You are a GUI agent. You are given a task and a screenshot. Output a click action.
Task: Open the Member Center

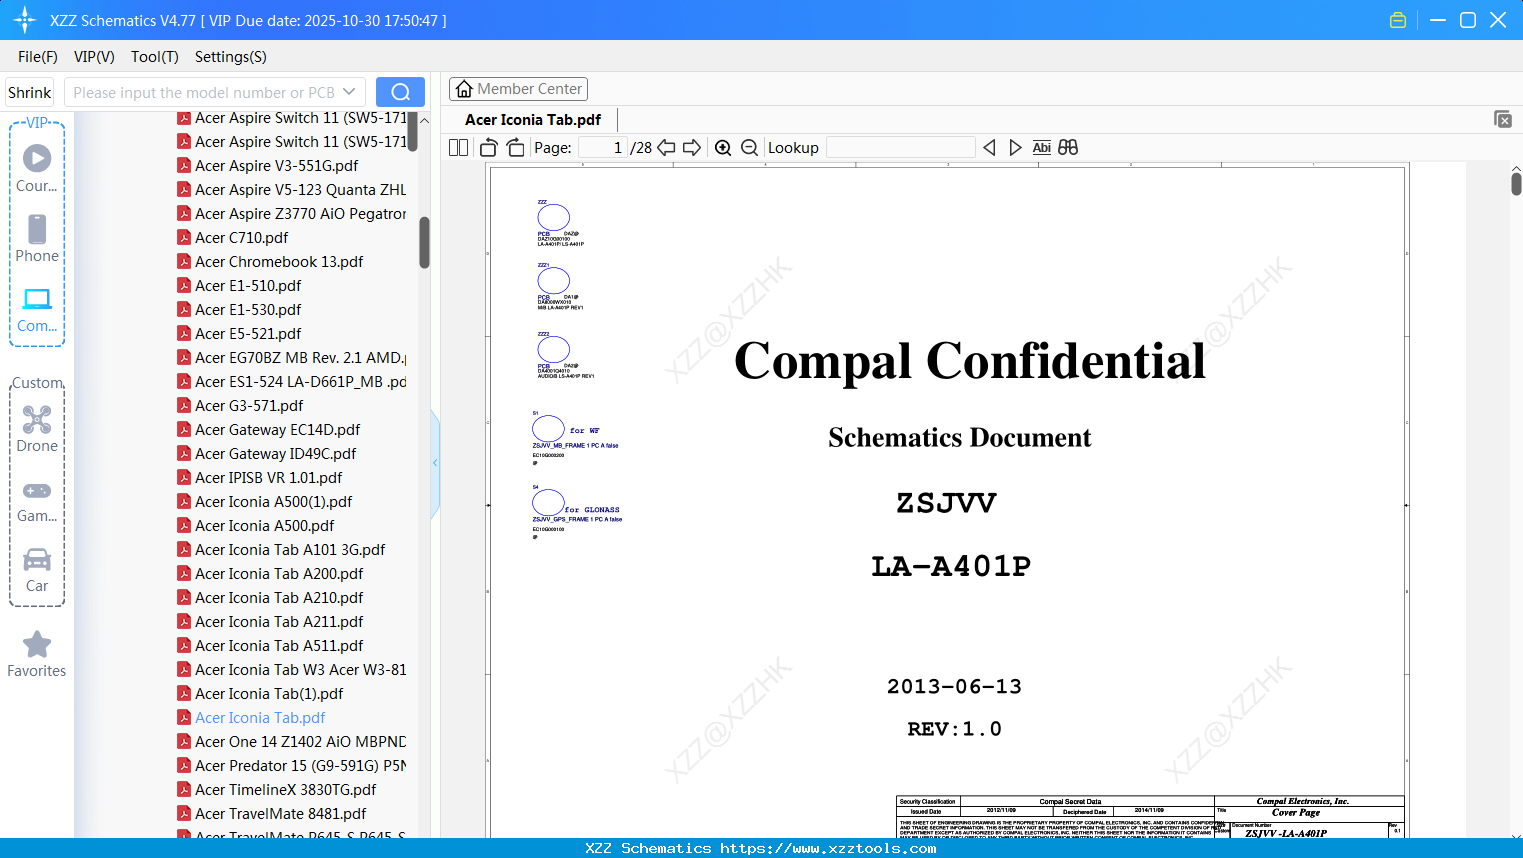coord(518,89)
